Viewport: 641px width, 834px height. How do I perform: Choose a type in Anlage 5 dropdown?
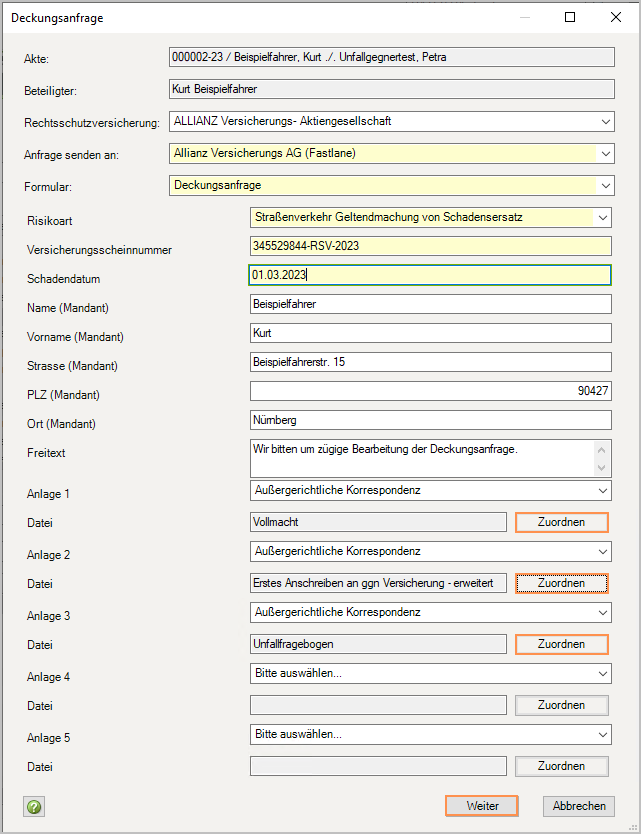point(430,735)
